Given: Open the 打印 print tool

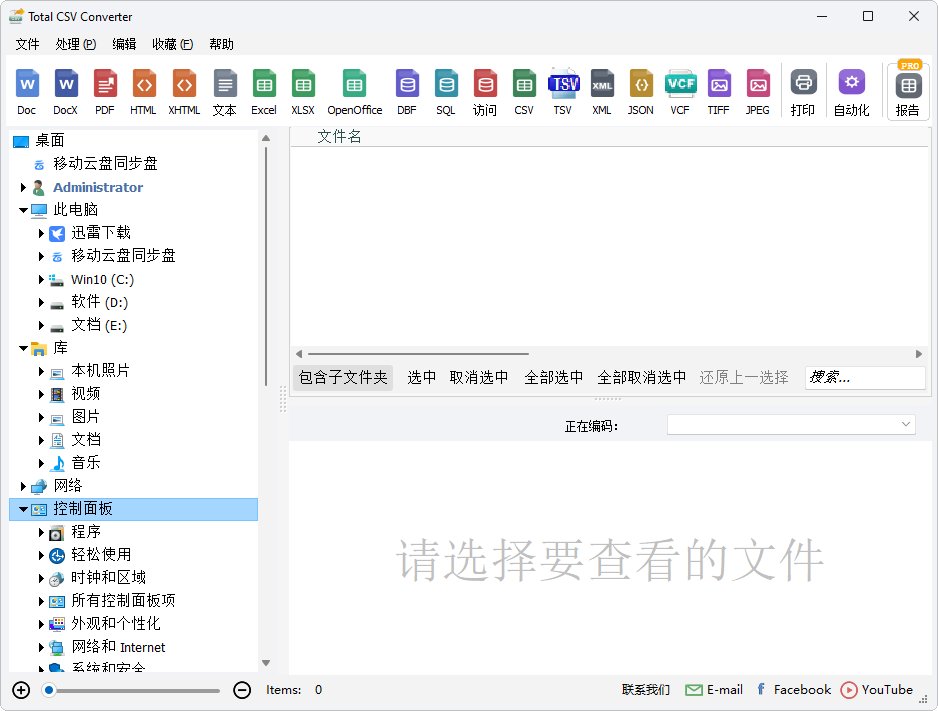Looking at the screenshot, I should [803, 91].
